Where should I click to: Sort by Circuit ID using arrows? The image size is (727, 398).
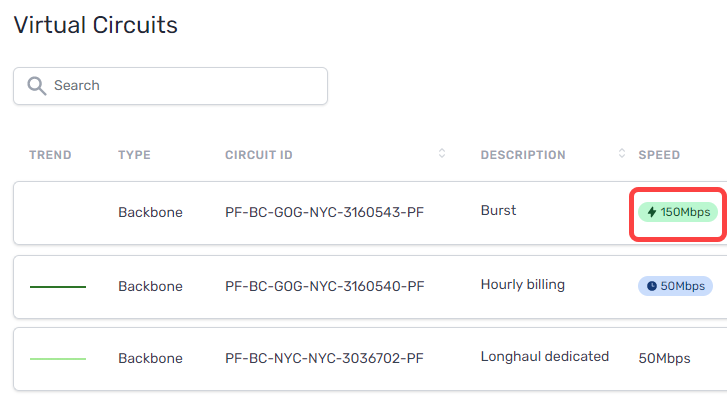[x=442, y=154]
